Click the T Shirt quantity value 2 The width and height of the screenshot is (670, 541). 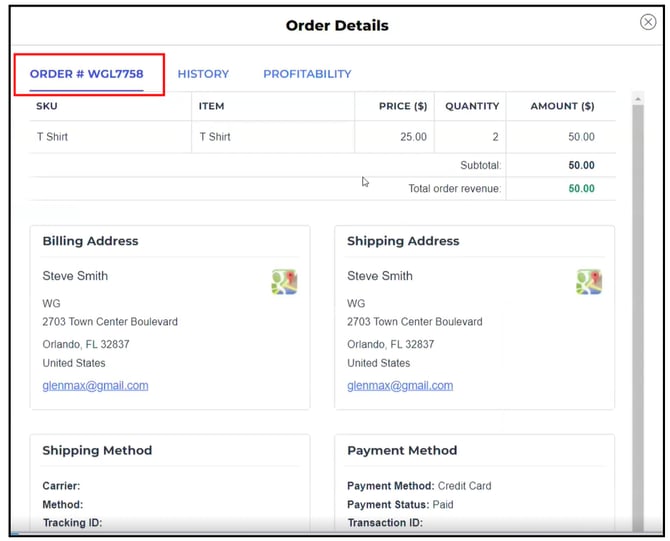tap(495, 137)
